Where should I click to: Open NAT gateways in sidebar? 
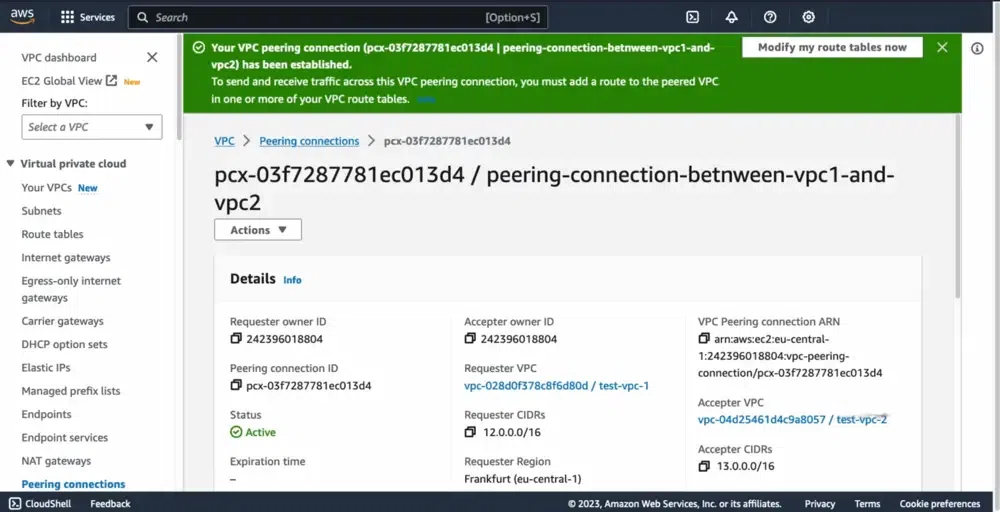(x=56, y=461)
